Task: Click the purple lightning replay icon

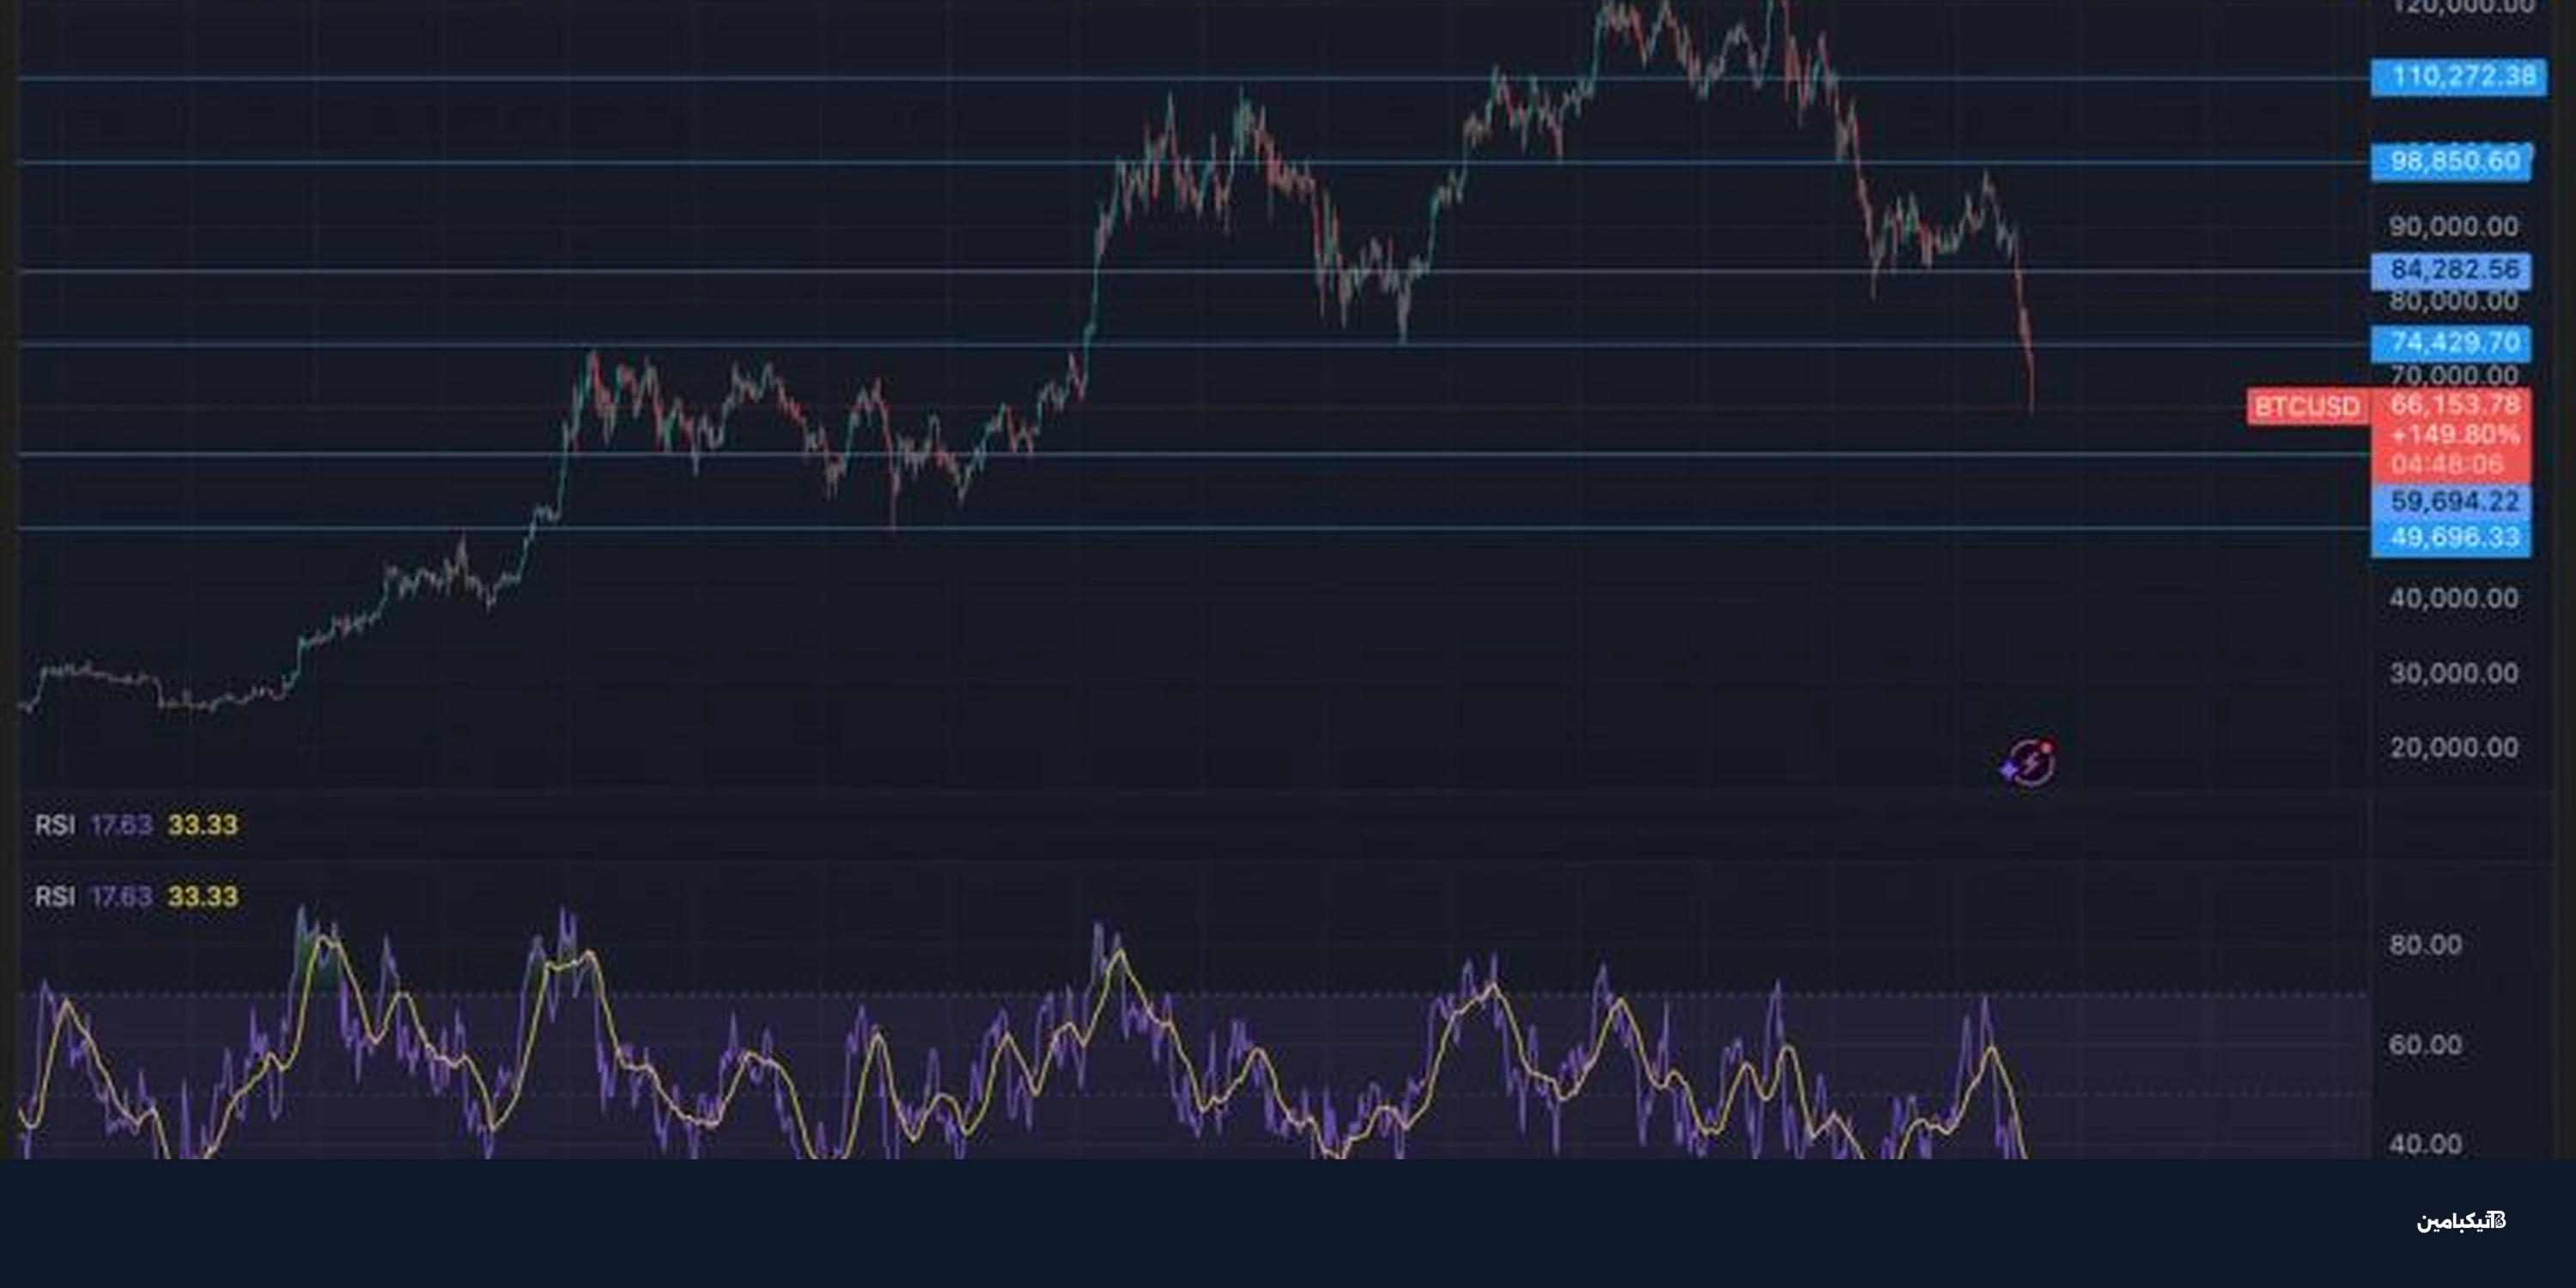Action: 2029,764
